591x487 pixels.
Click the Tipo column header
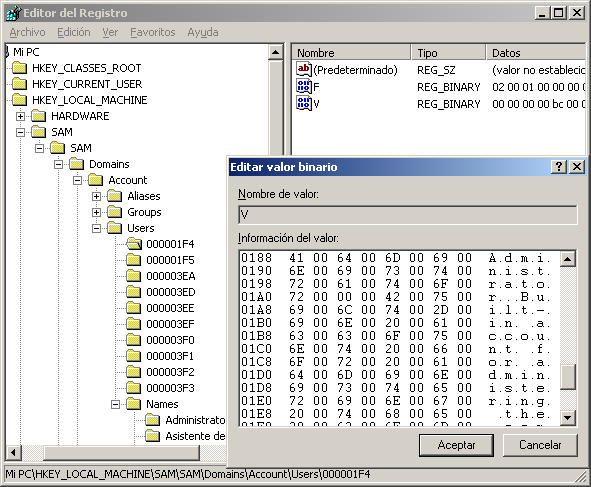449,53
